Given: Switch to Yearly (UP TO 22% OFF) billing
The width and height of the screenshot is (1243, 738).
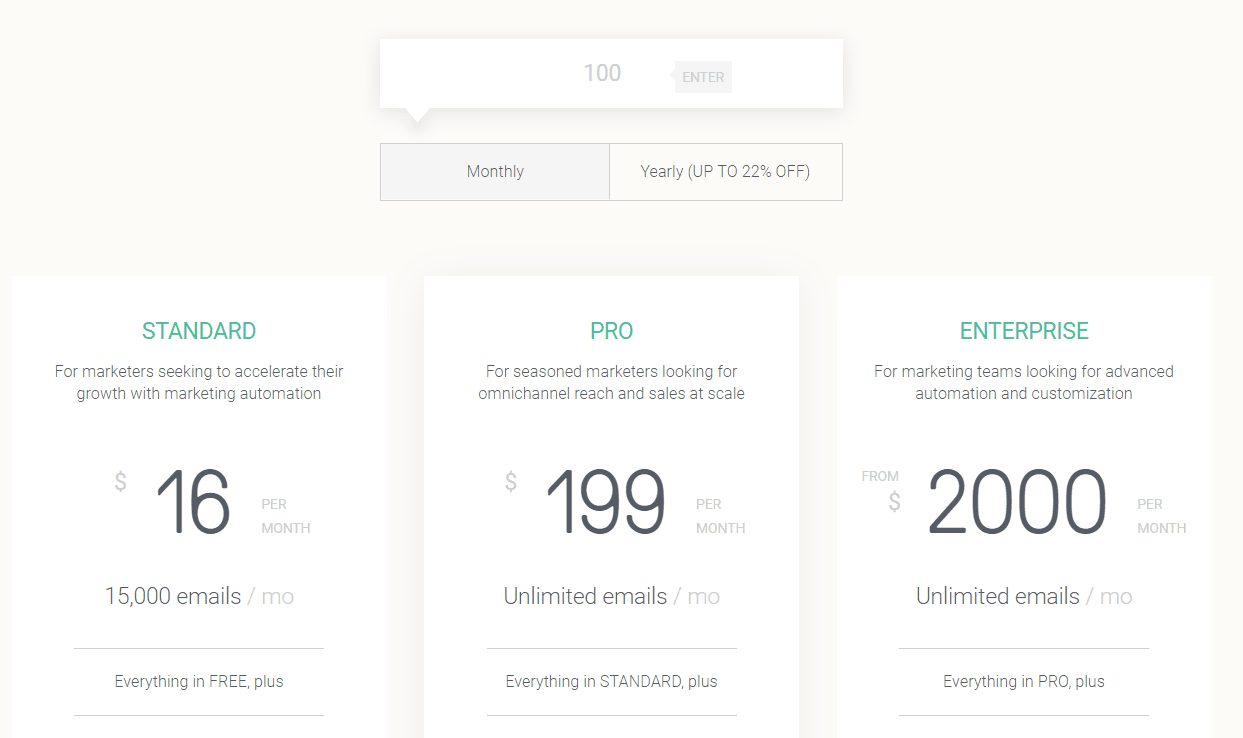Looking at the screenshot, I should pyautogui.click(x=725, y=172).
